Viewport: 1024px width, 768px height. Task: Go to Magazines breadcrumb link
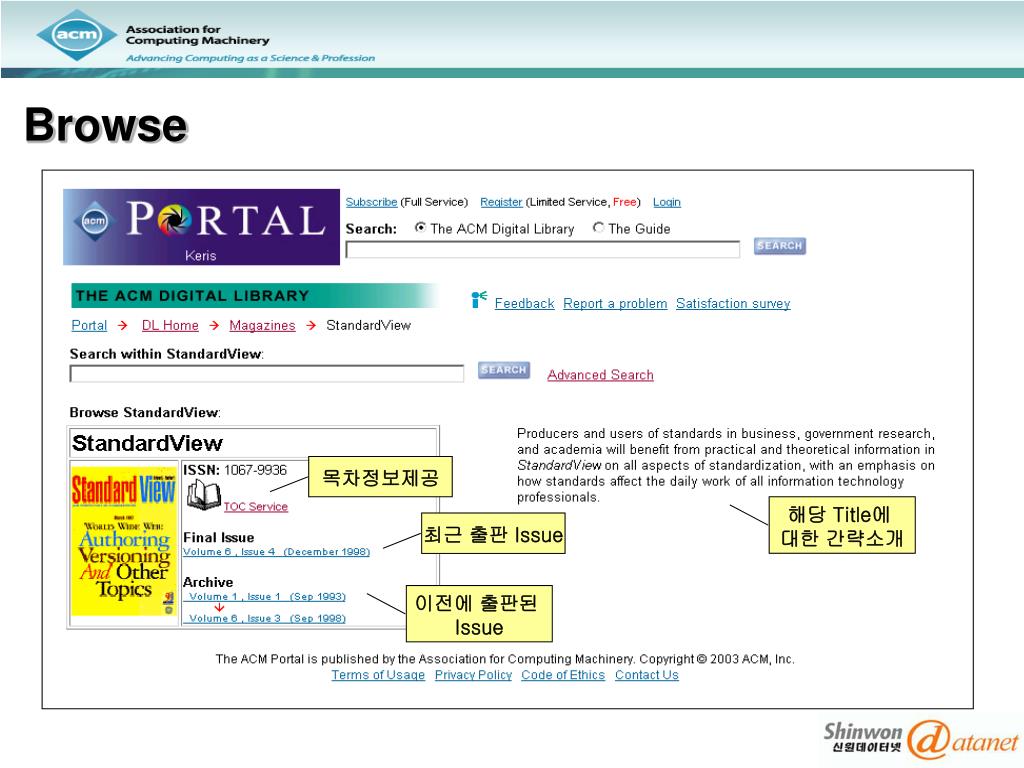point(262,325)
